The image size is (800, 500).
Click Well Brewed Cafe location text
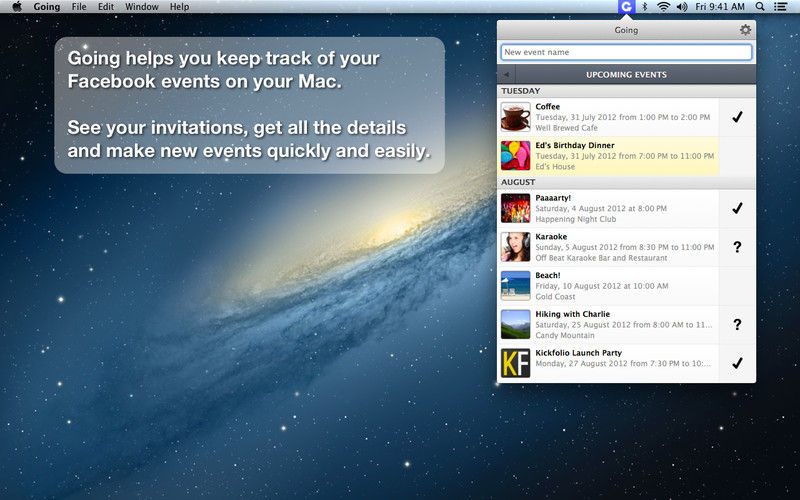click(x=566, y=128)
